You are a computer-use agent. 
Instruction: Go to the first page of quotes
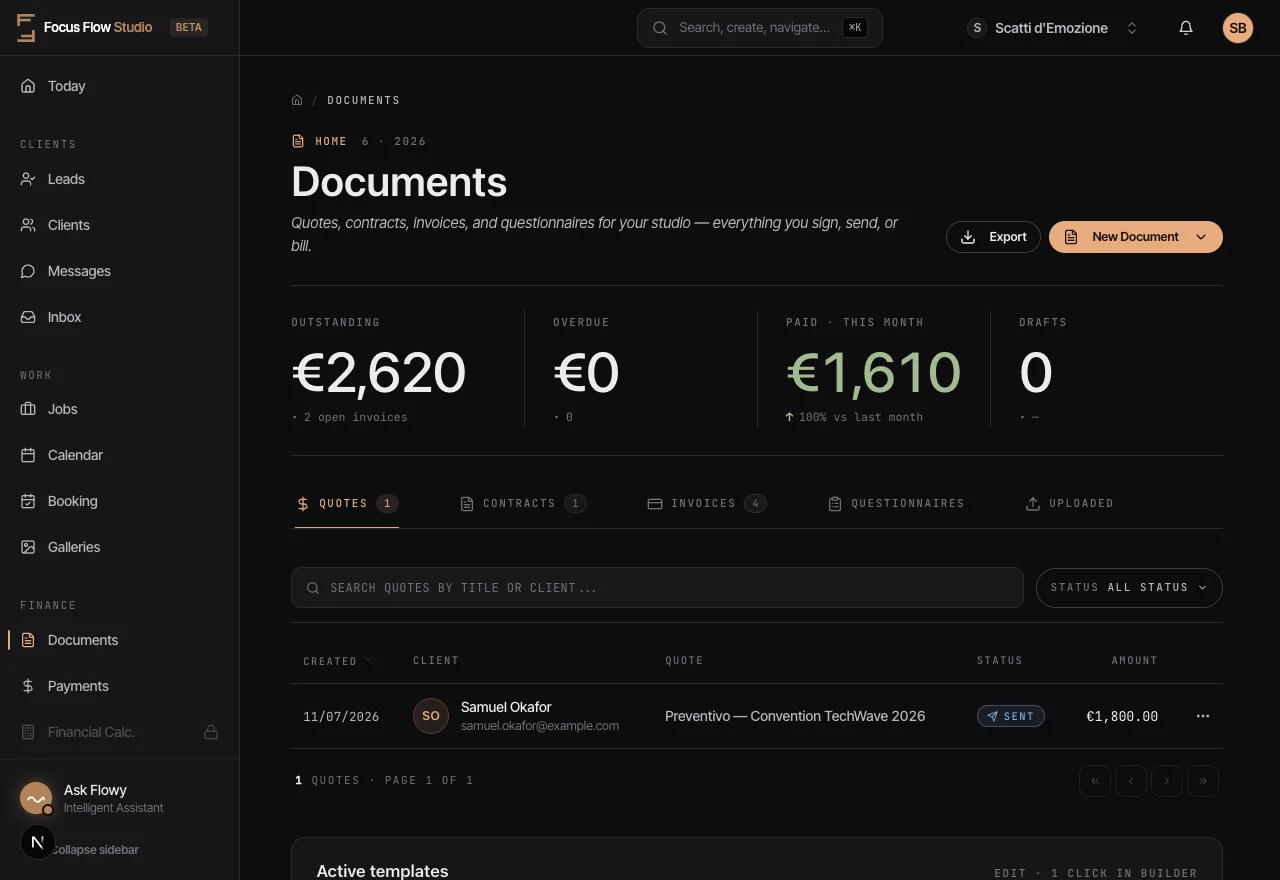(x=1095, y=781)
